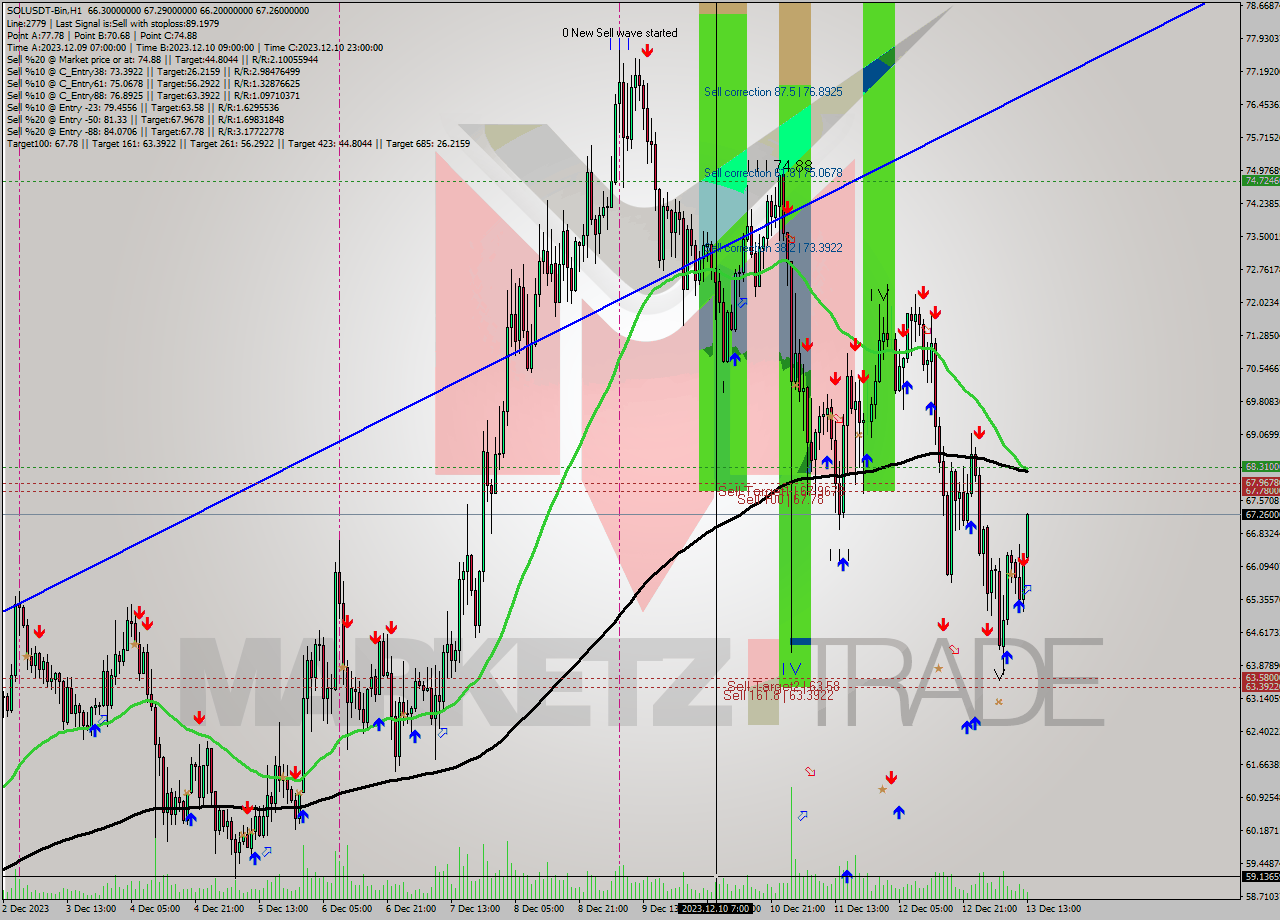
Task: Click the 'Sell 161.8 | 63.3922' label
Action: (x=778, y=694)
